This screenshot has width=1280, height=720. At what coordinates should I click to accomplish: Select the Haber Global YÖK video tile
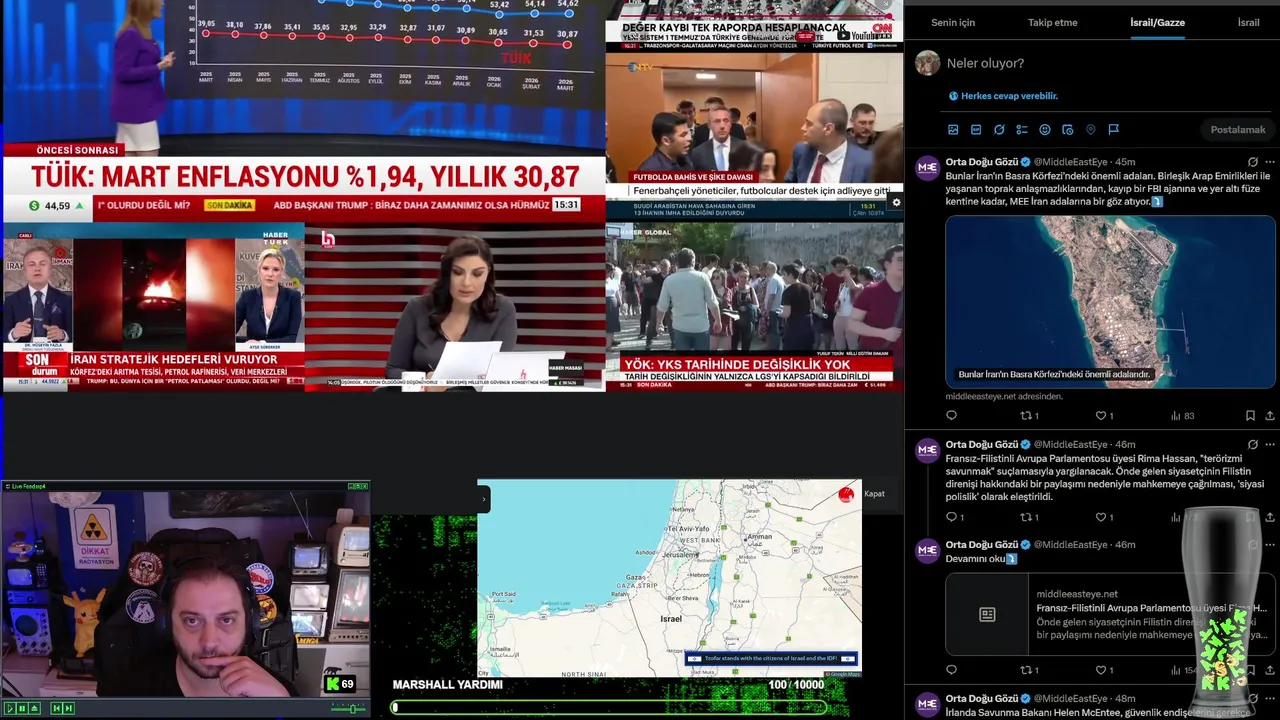tap(754, 306)
